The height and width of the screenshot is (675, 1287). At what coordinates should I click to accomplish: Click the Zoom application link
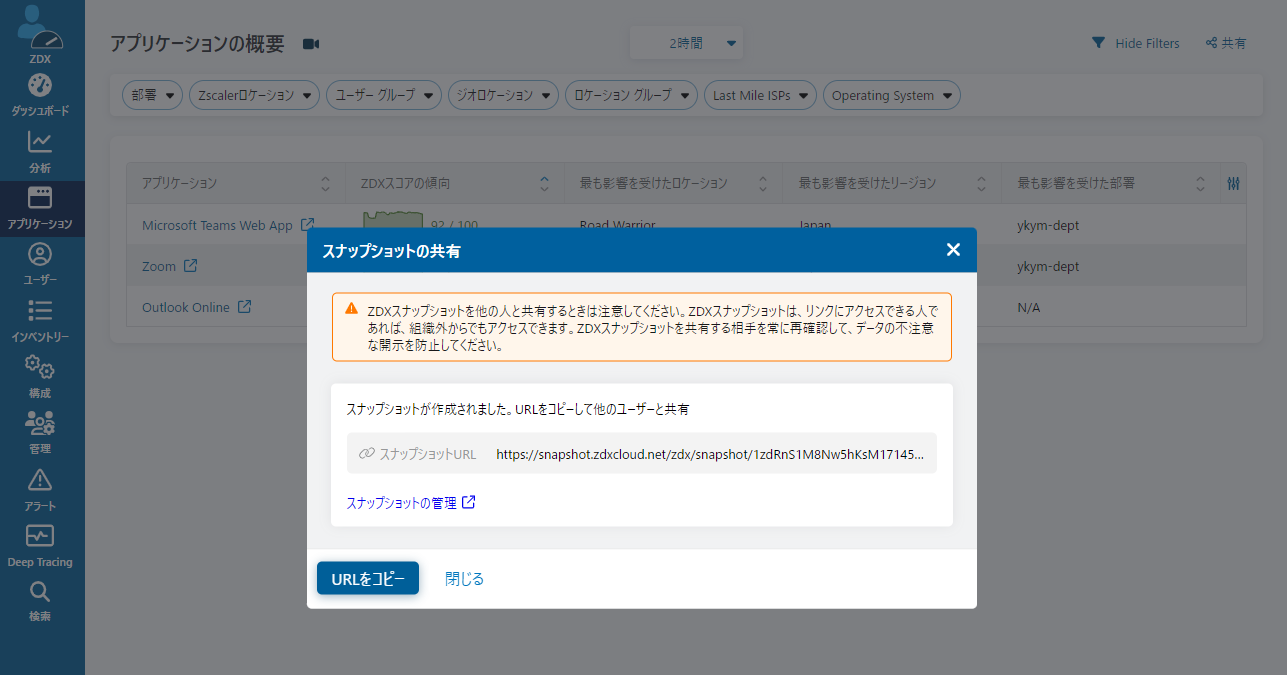point(159,266)
